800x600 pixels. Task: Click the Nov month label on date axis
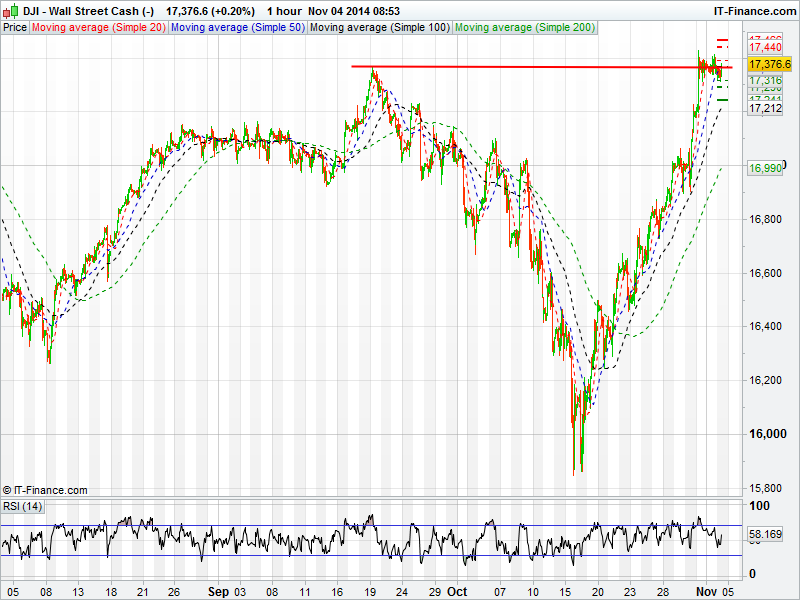pyautogui.click(x=707, y=592)
